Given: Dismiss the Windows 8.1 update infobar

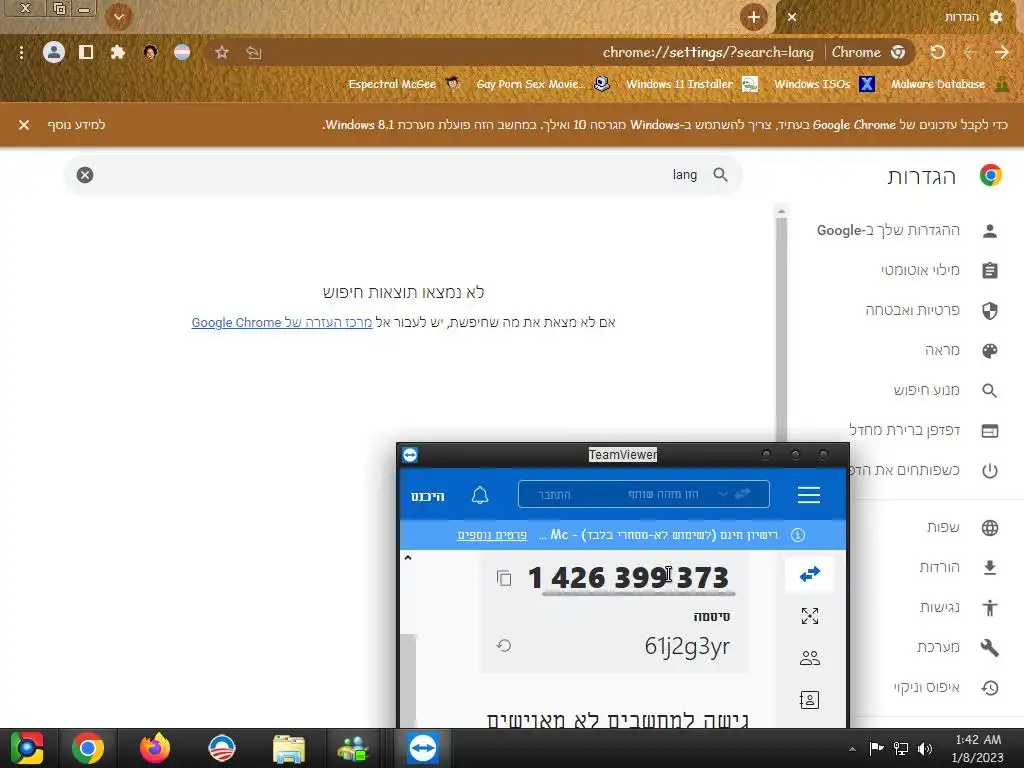Looking at the screenshot, I should click(24, 125).
